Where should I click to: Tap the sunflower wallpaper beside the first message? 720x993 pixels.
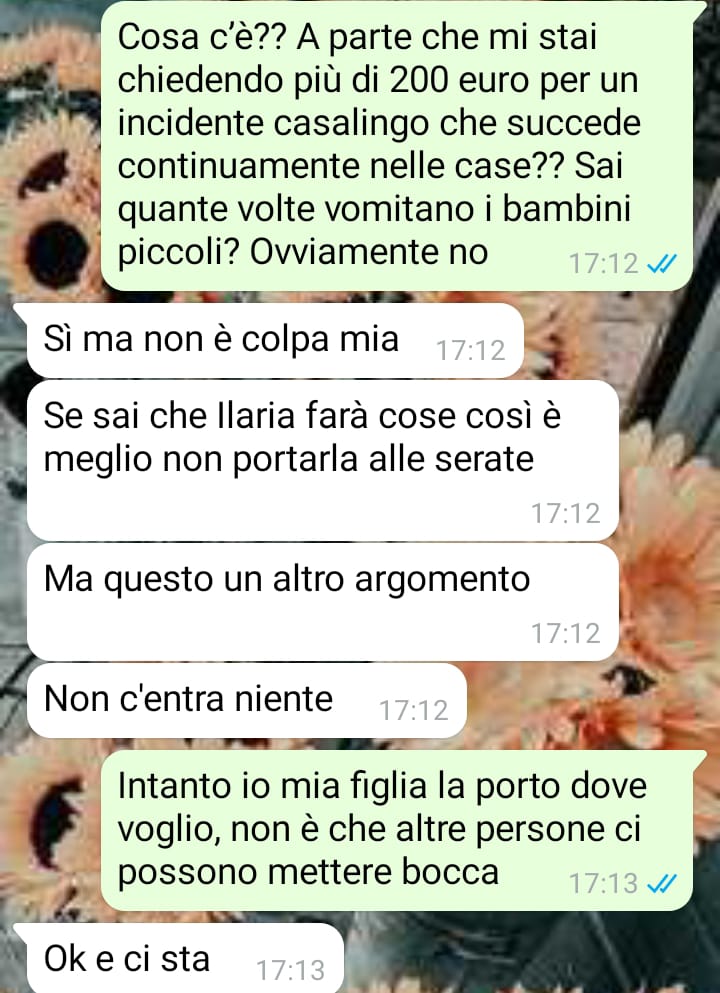pos(49,190)
